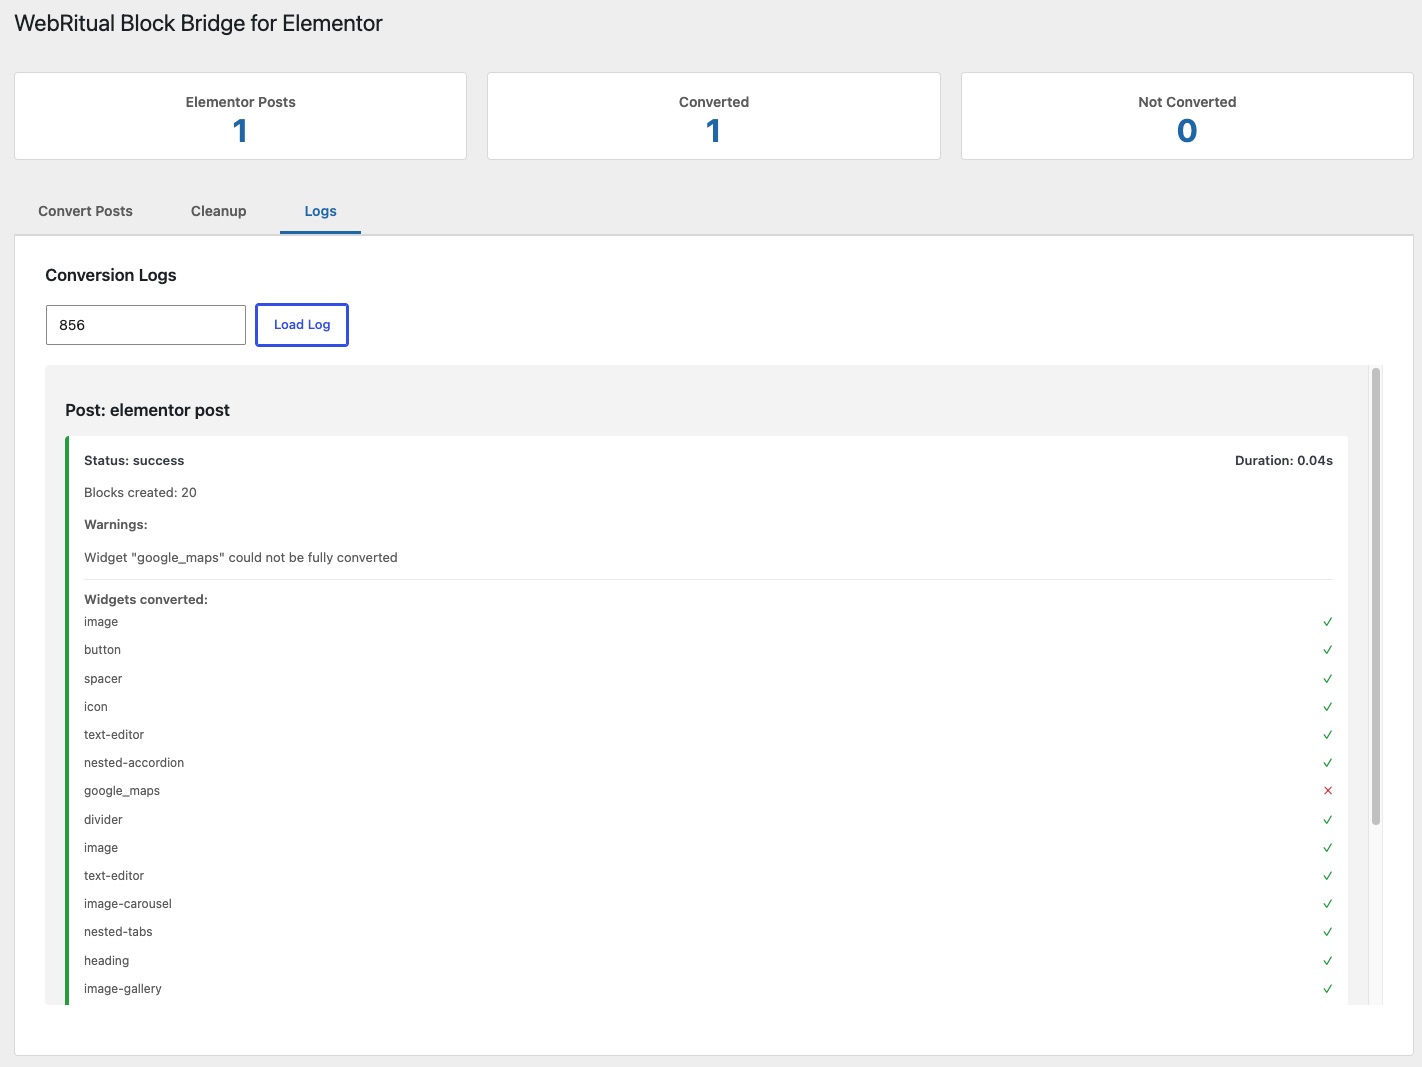Click the checkmark beside heading widget

(1328, 961)
